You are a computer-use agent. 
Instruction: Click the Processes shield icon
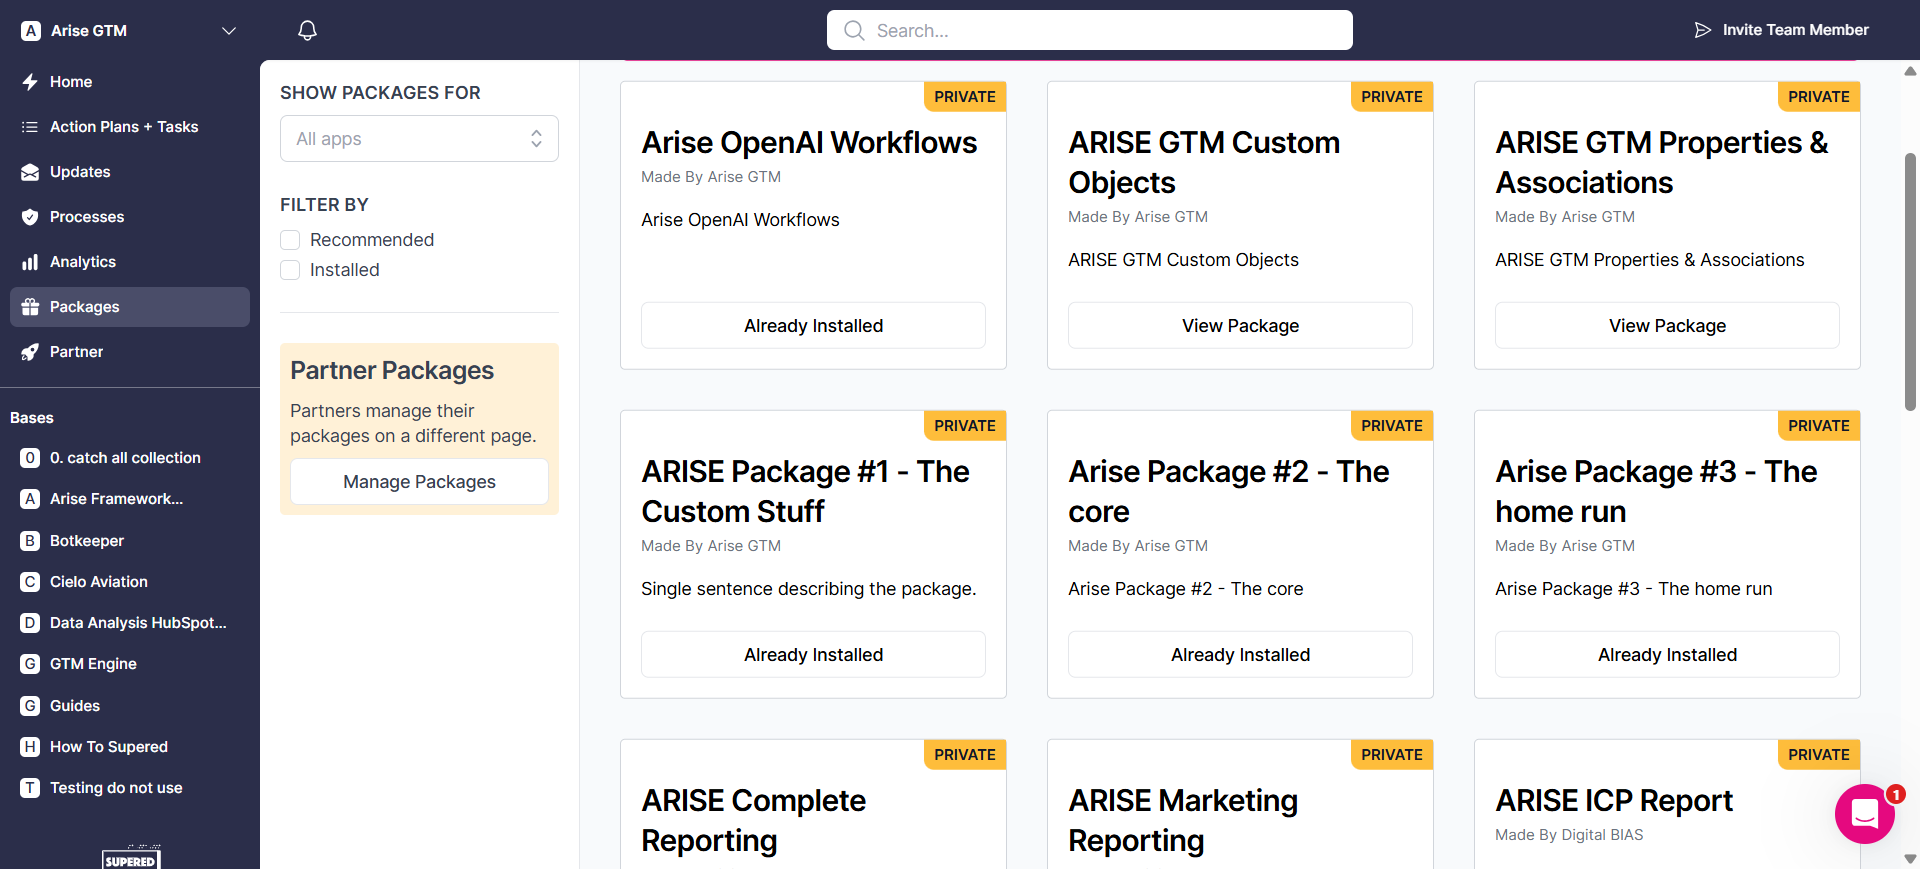point(30,217)
